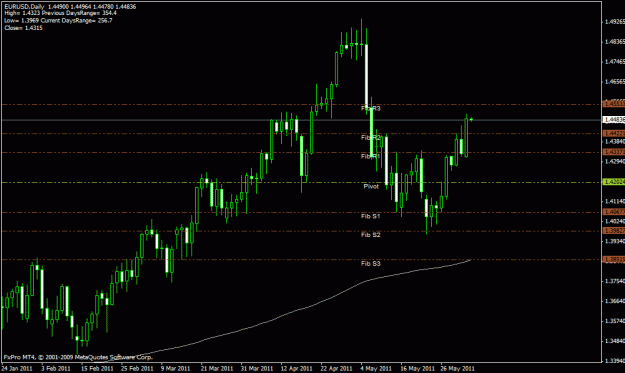Screen dimensions: 625x373
Task: Click the Fib R3 level label
Action: 371,108
